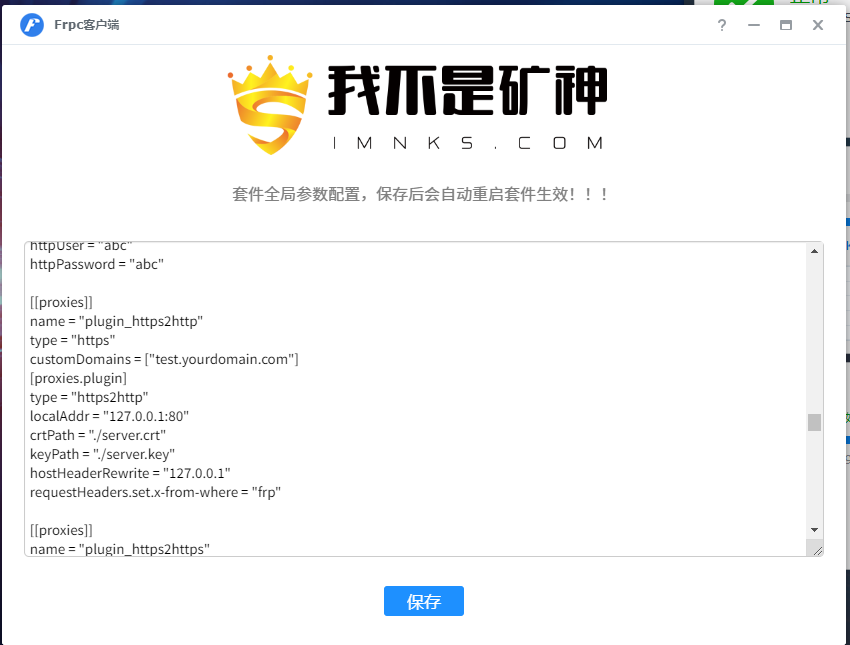Click the name plugin_https2http line
Screen dimensions: 850x645
tap(117, 321)
